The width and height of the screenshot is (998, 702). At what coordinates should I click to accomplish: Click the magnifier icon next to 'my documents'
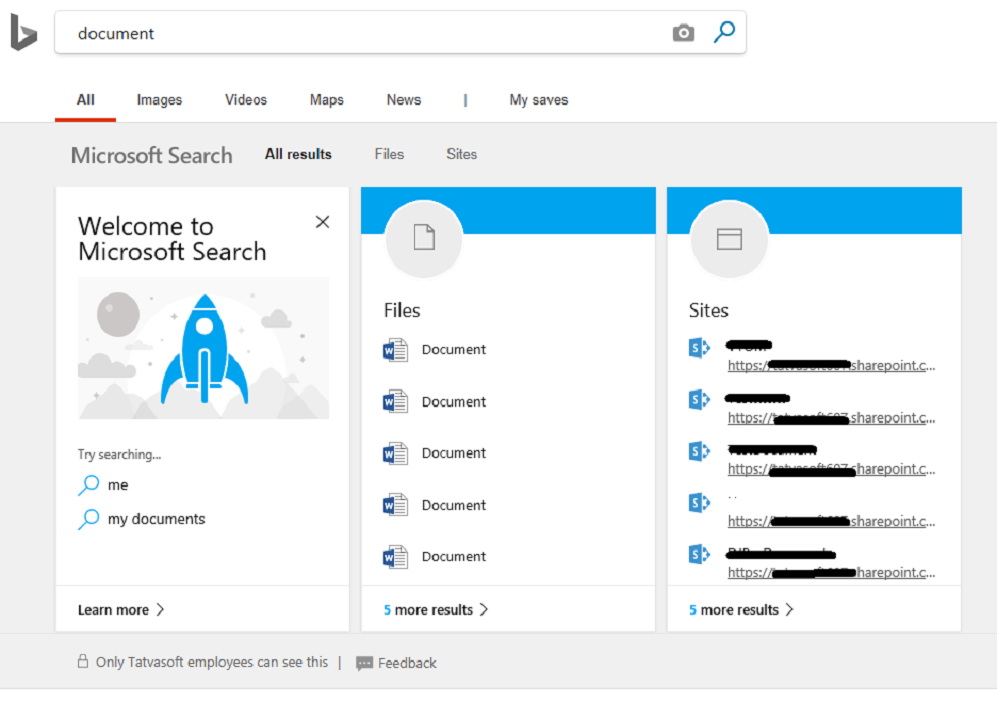click(x=89, y=519)
